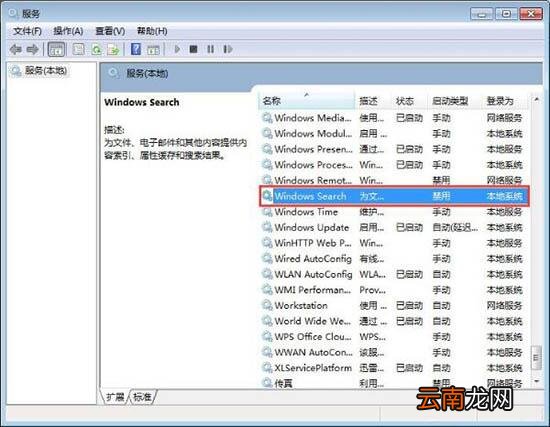550x427 pixels.
Task: Open the 查看(V) menu
Action: 110,31
